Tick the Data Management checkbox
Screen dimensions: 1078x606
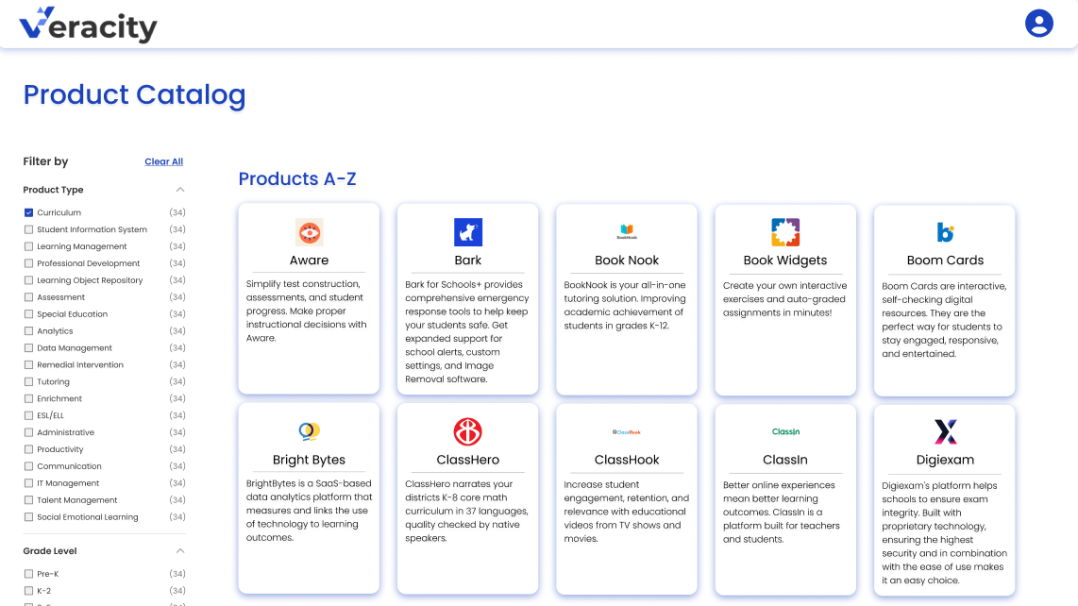(x=28, y=348)
